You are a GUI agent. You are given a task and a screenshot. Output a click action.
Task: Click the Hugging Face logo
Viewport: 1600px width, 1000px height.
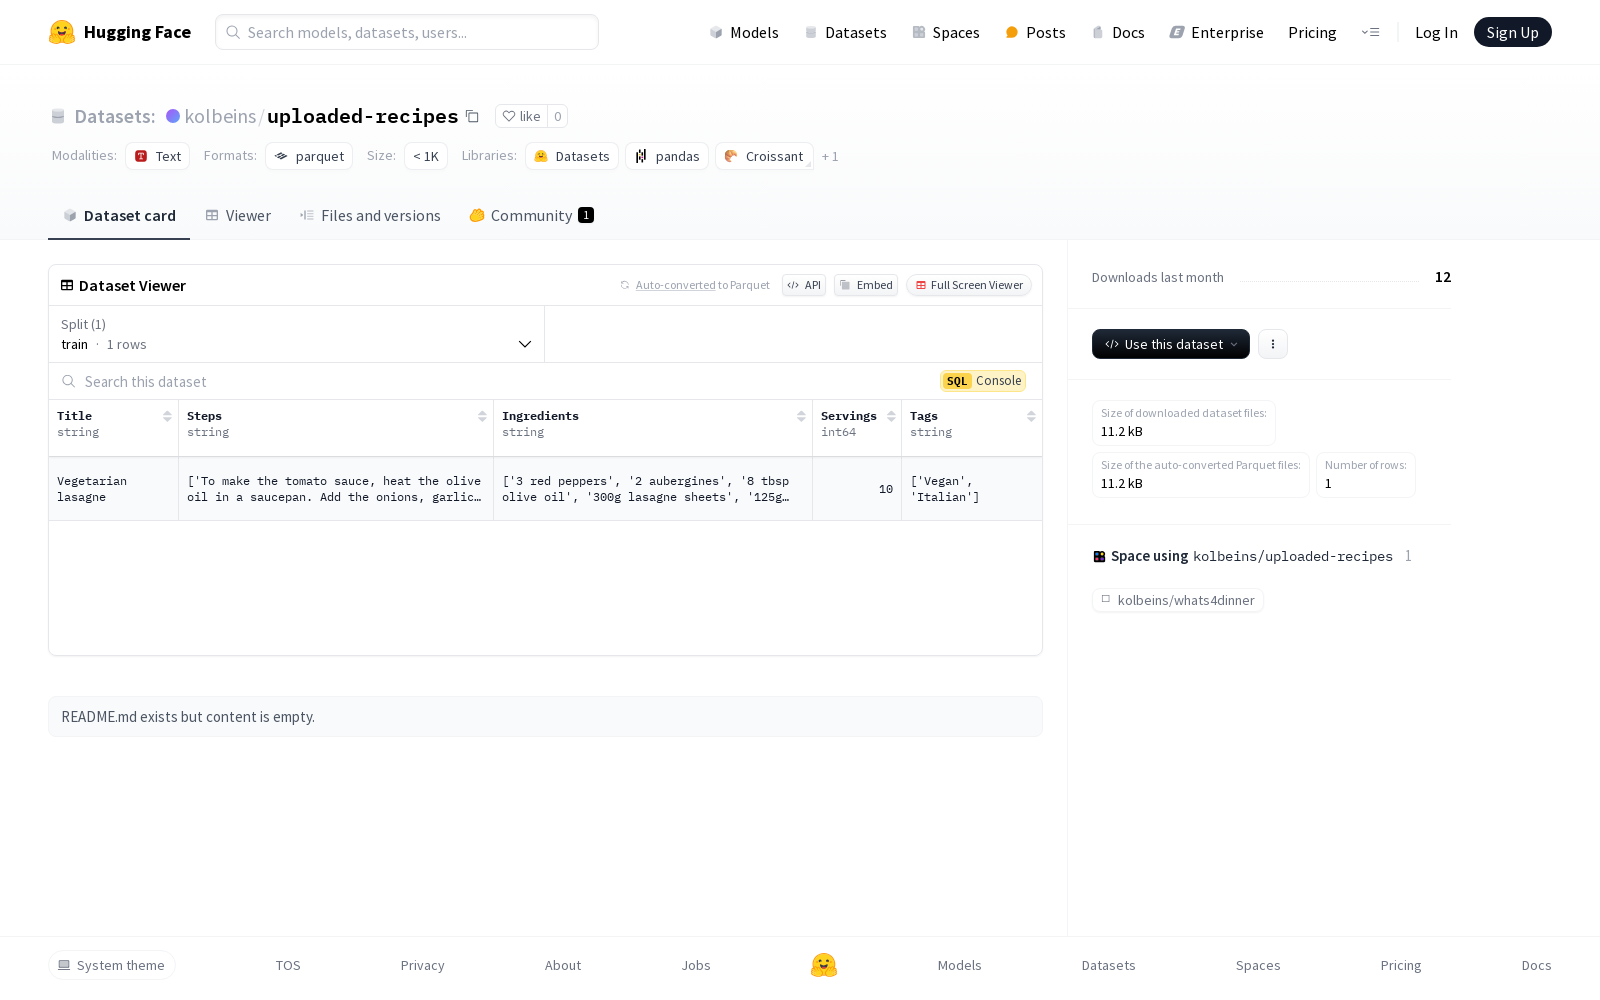click(120, 32)
